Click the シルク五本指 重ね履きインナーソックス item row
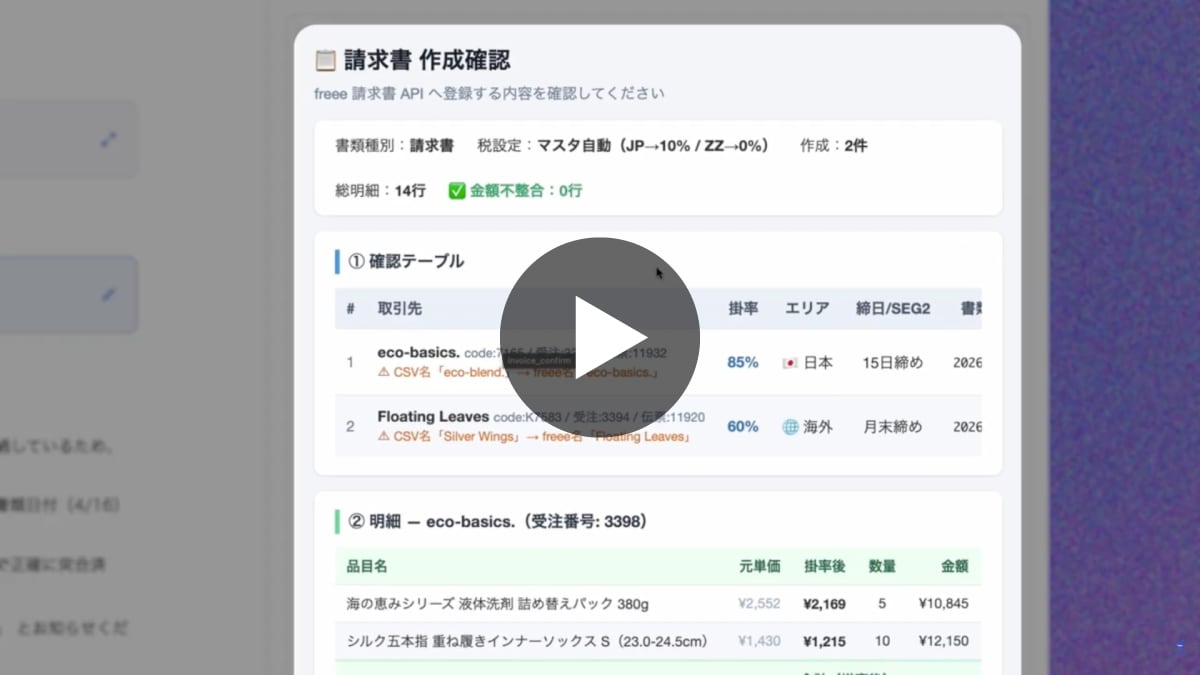The image size is (1200, 675). tap(658, 641)
